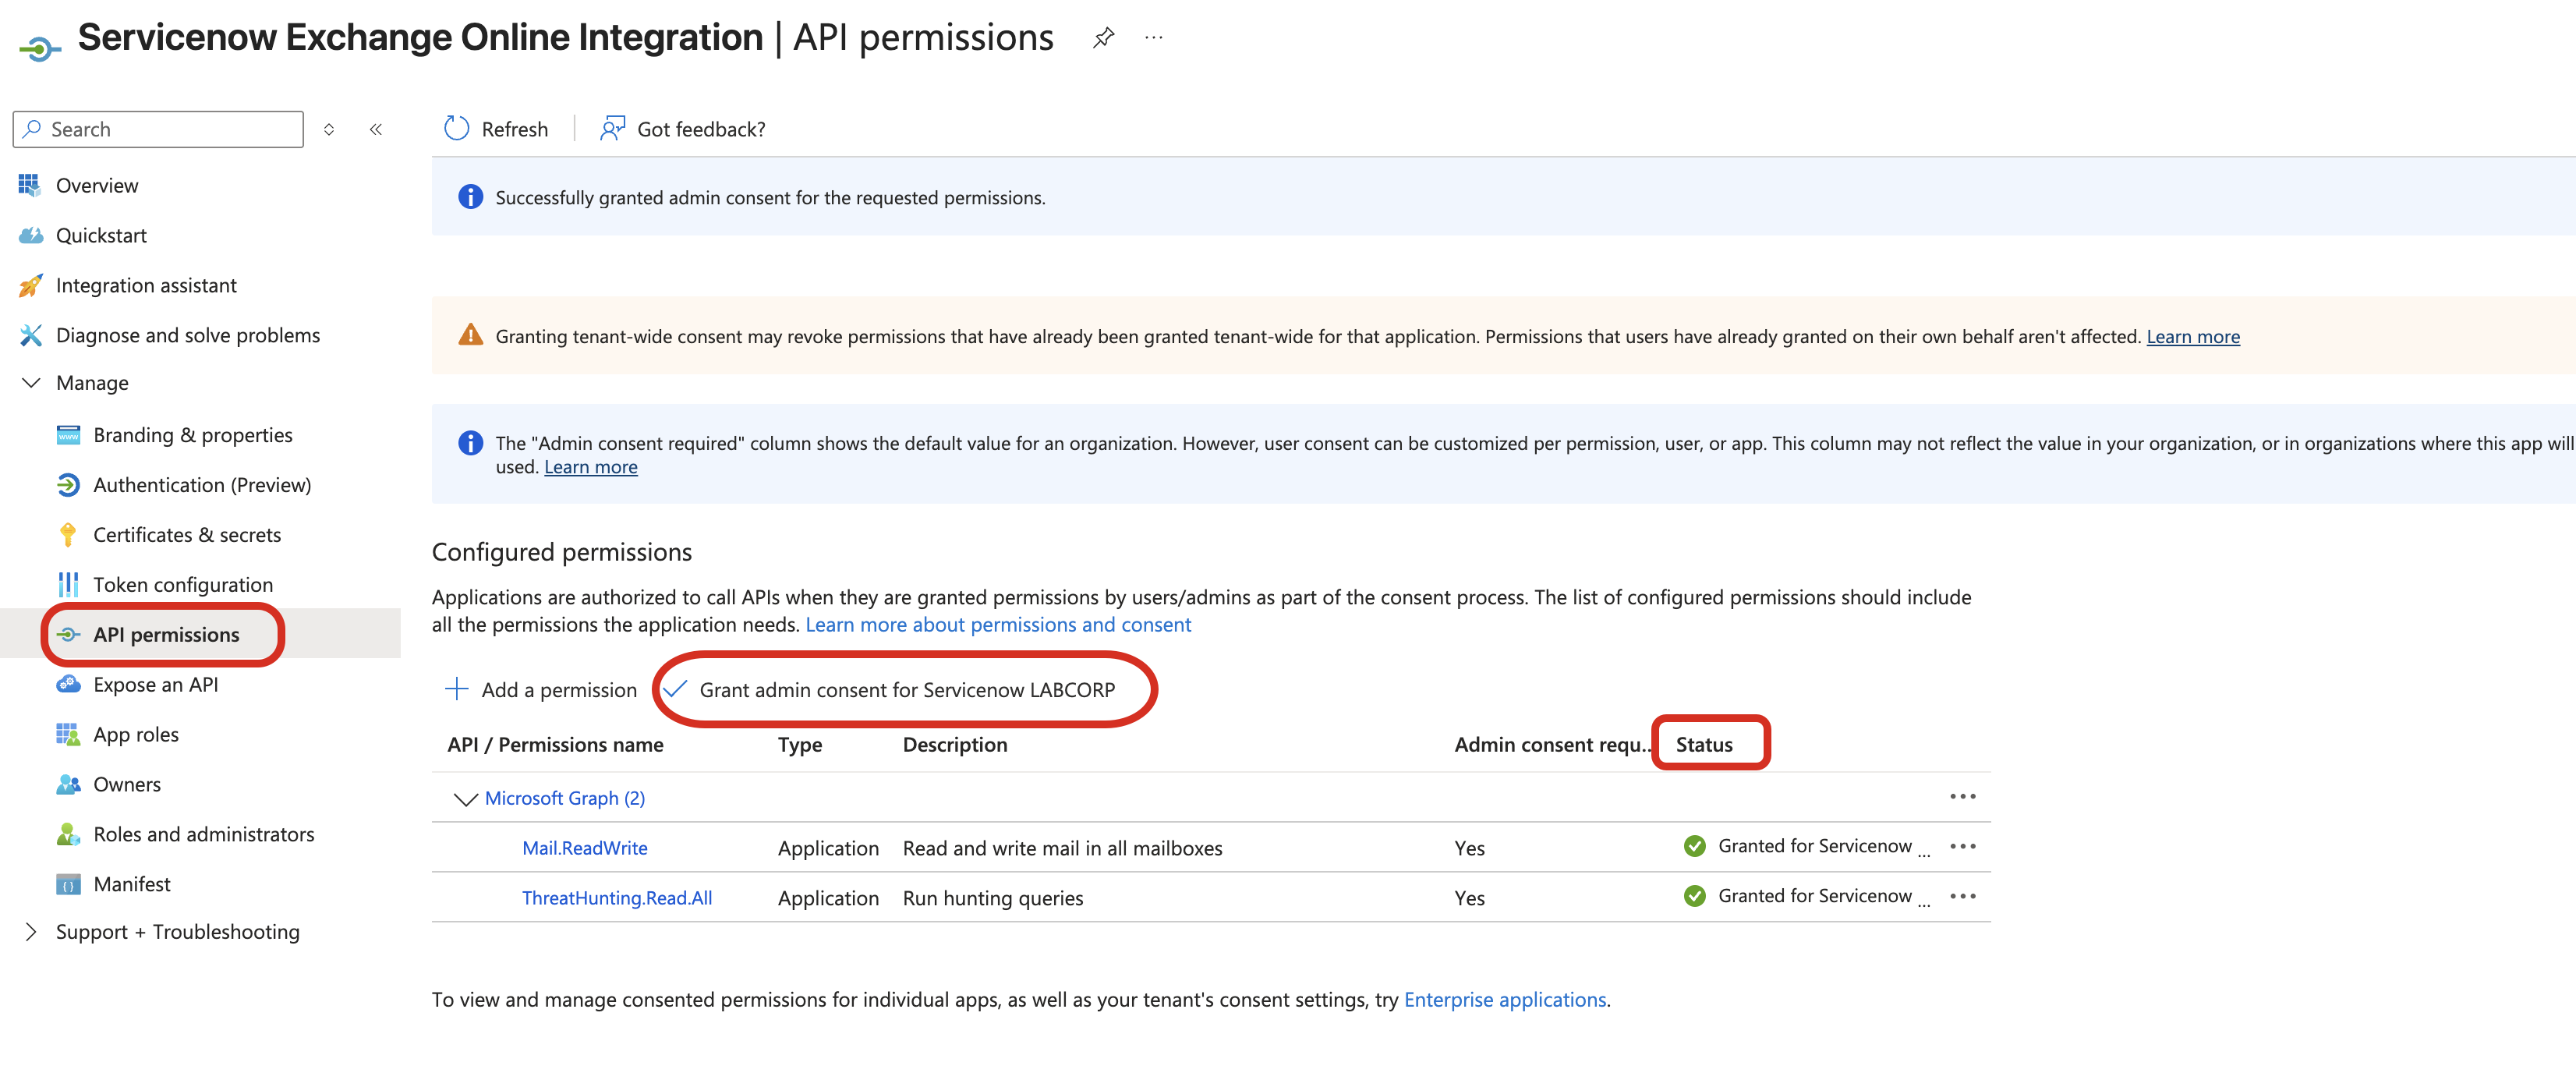
Task: Click the plus icon for Add a permission
Action: 456,689
